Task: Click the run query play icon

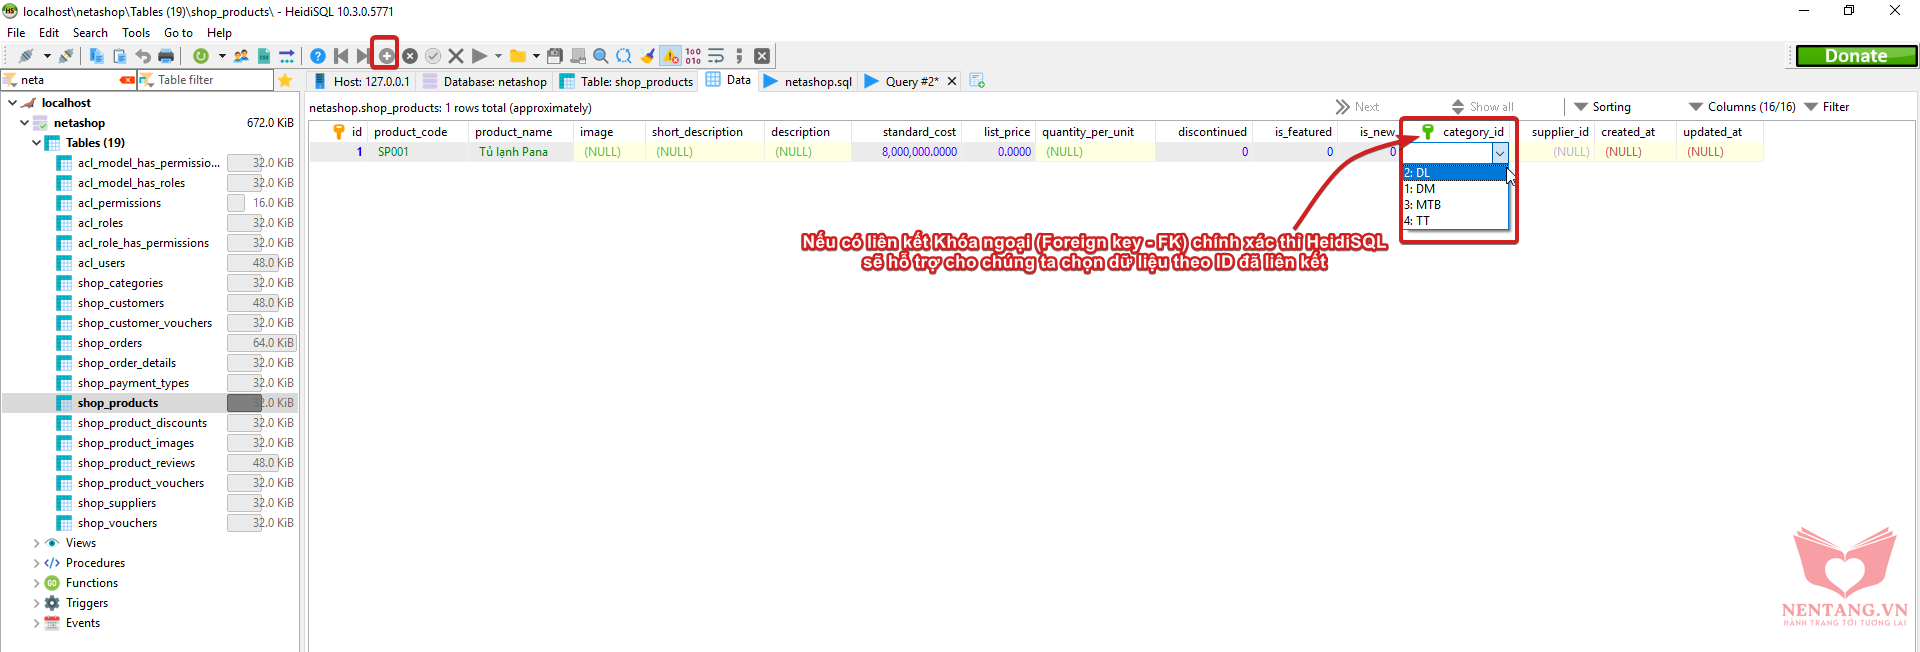Action: pyautogui.click(x=479, y=56)
